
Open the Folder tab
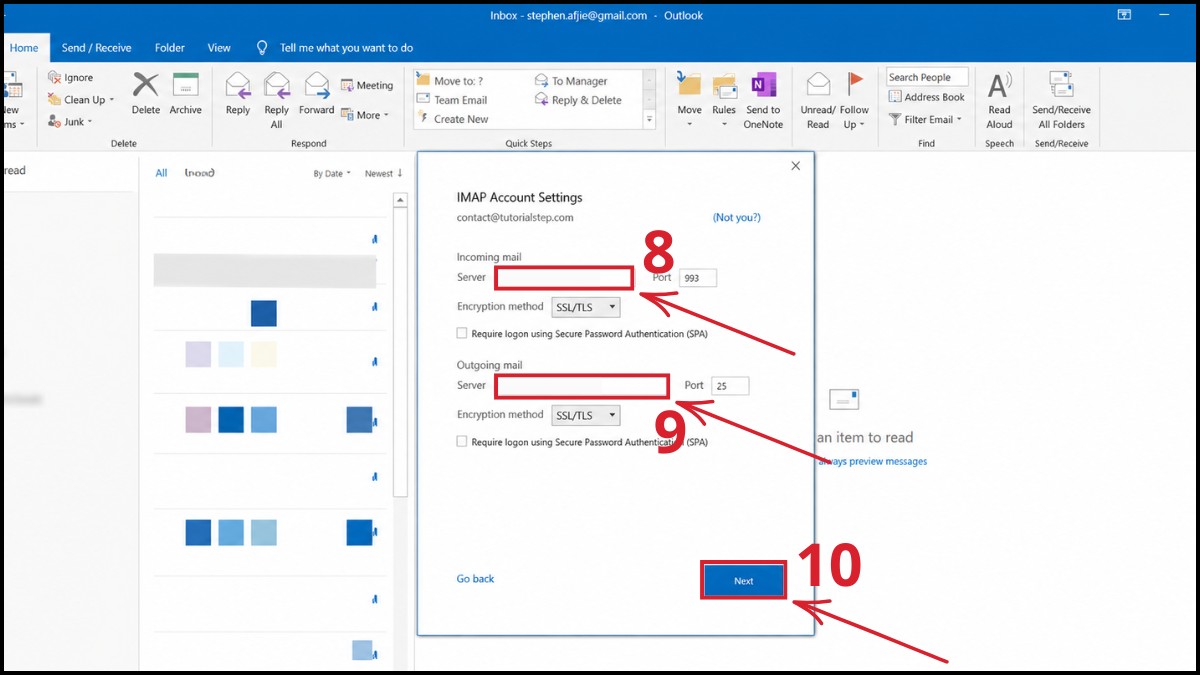point(170,47)
